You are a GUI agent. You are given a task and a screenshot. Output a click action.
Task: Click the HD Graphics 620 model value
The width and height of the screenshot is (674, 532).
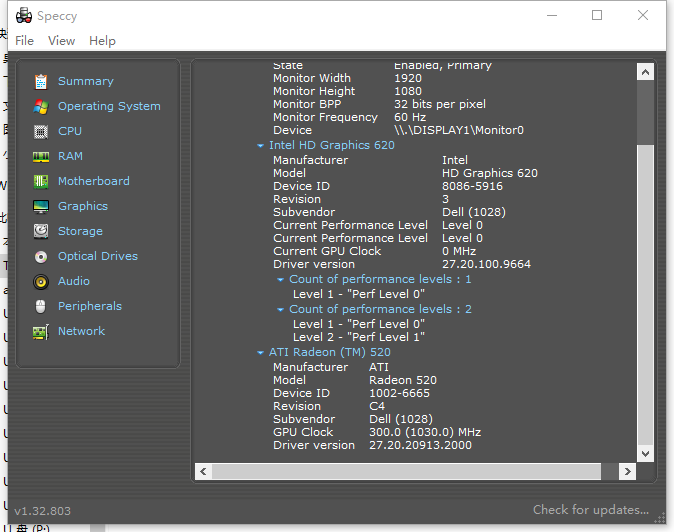[x=490, y=173]
